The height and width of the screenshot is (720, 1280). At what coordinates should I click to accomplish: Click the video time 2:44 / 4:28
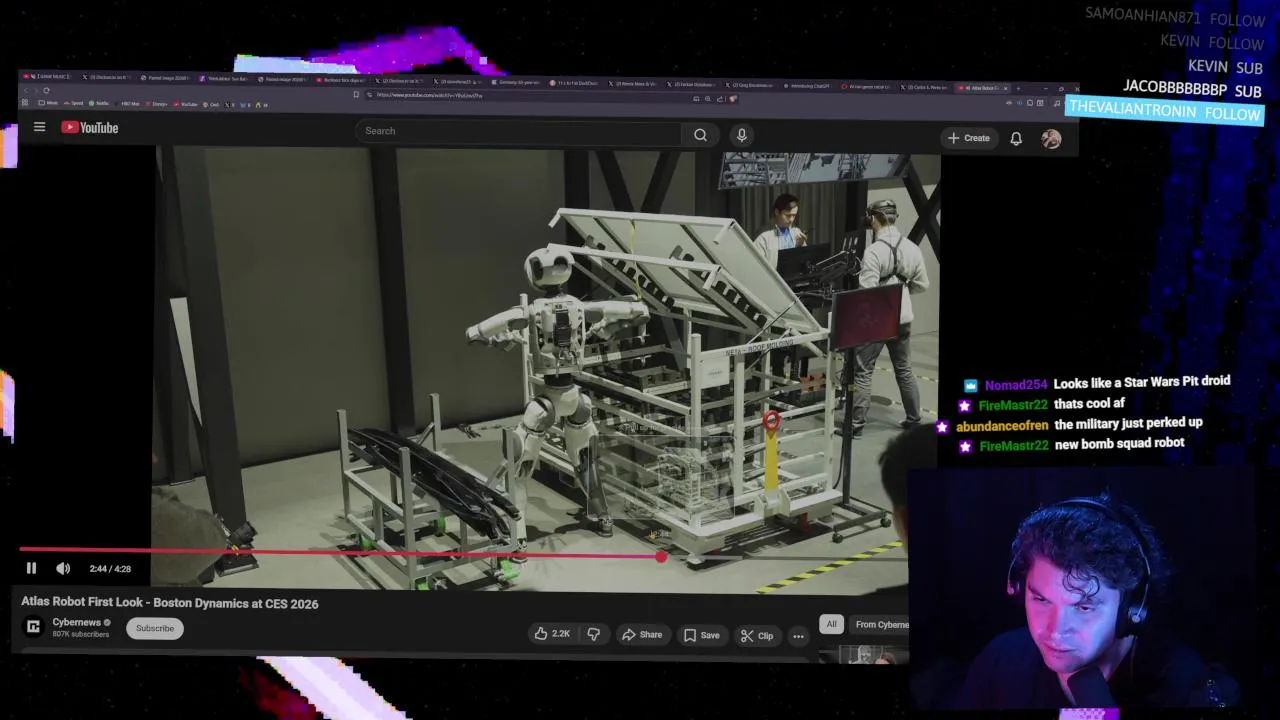point(110,568)
